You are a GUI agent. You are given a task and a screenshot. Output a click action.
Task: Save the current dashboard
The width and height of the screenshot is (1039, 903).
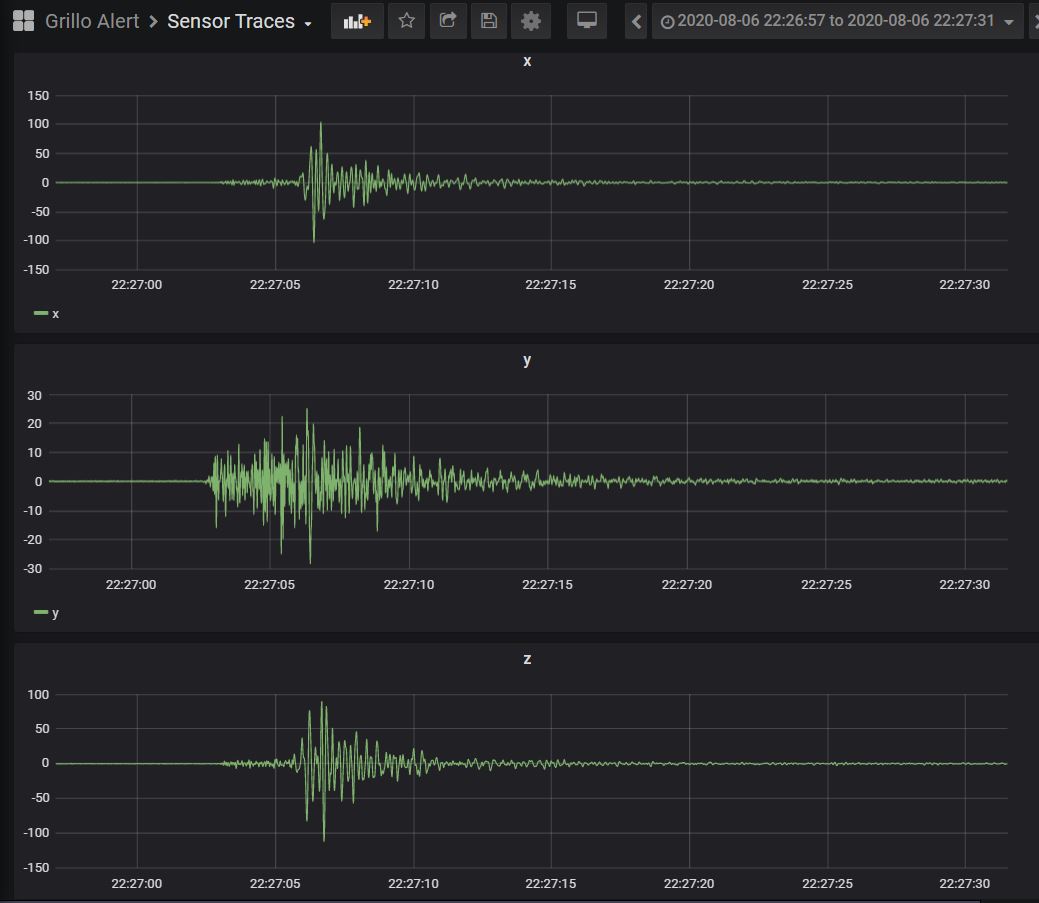489,21
